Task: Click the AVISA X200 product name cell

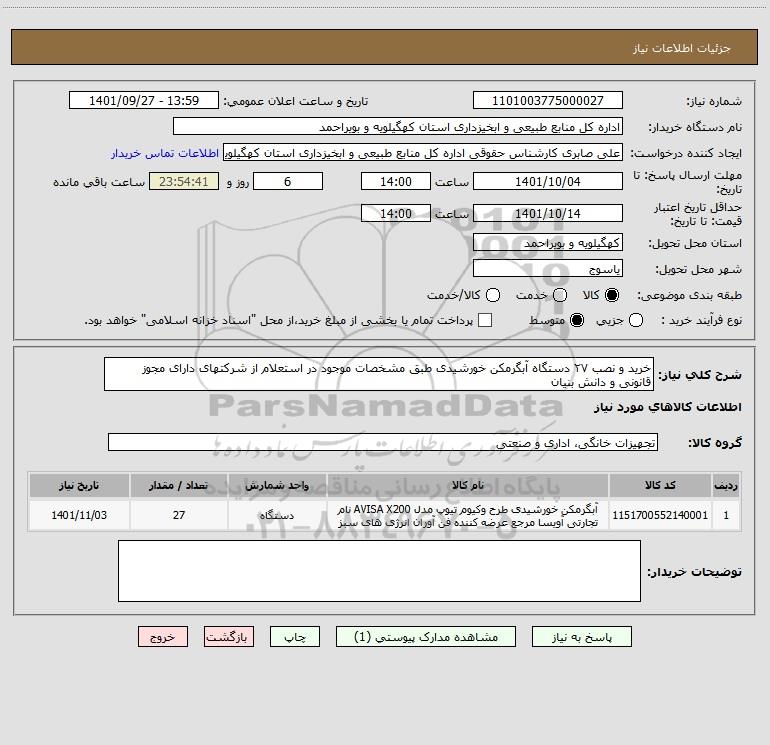Action: (x=468, y=515)
